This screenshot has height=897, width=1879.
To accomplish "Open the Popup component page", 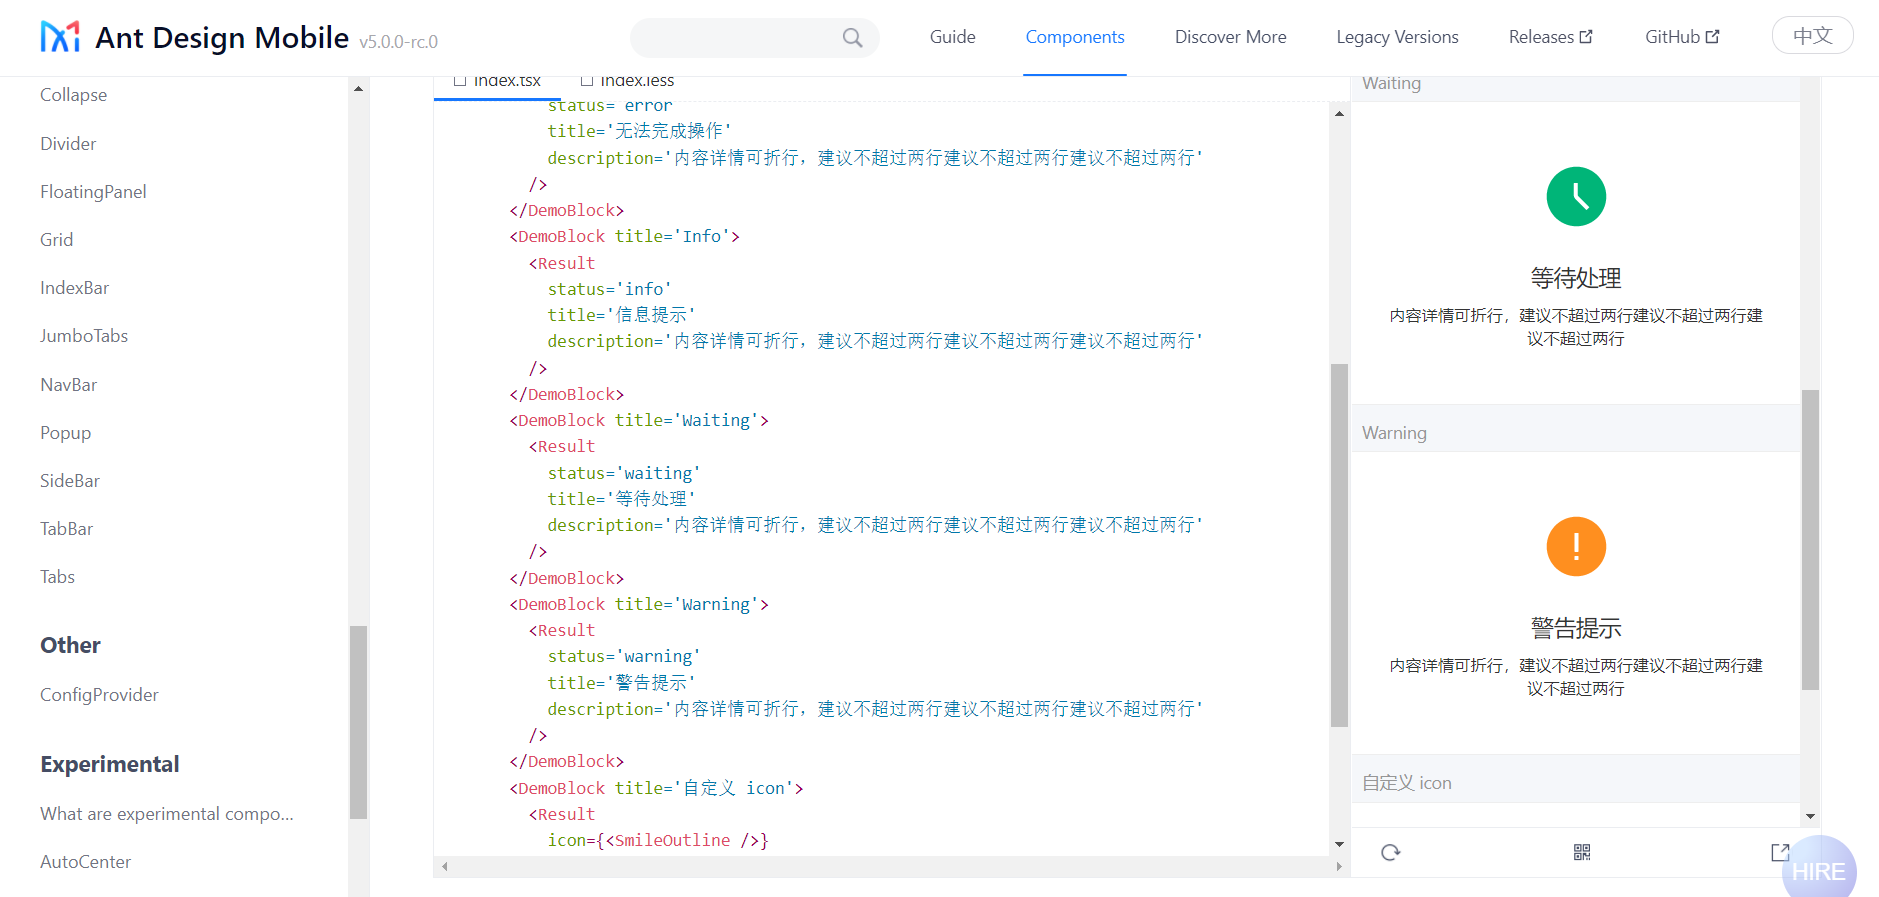I will point(65,433).
